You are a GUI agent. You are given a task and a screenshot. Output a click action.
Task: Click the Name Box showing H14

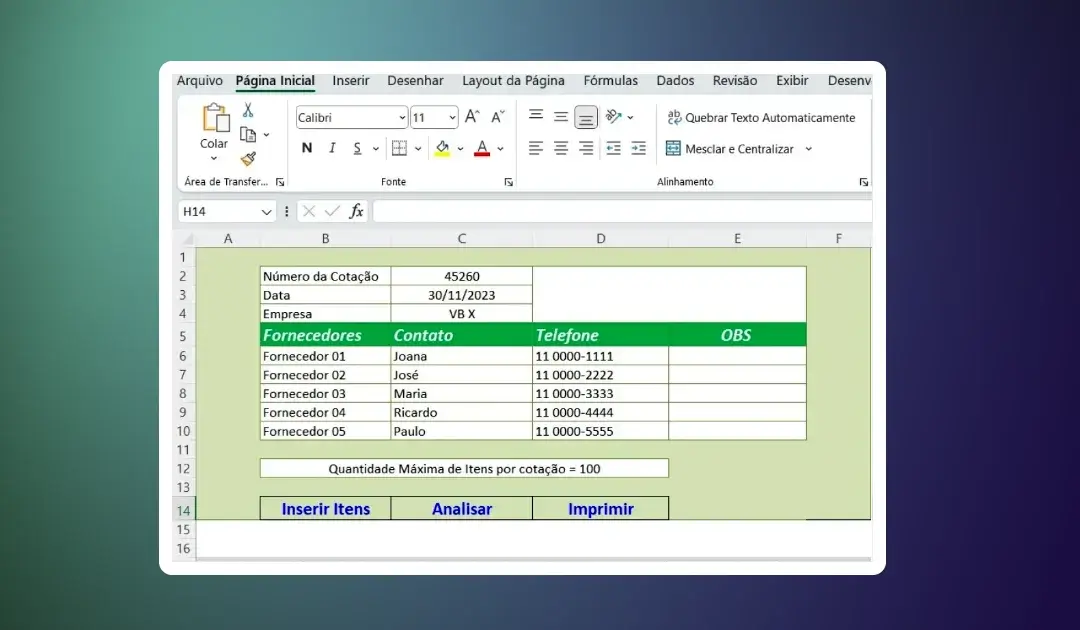click(219, 212)
